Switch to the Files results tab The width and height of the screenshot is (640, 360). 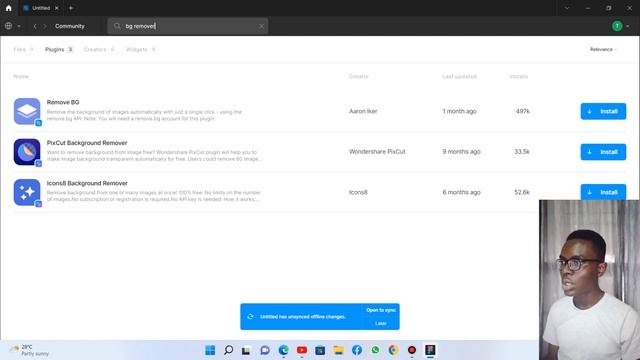coord(23,49)
